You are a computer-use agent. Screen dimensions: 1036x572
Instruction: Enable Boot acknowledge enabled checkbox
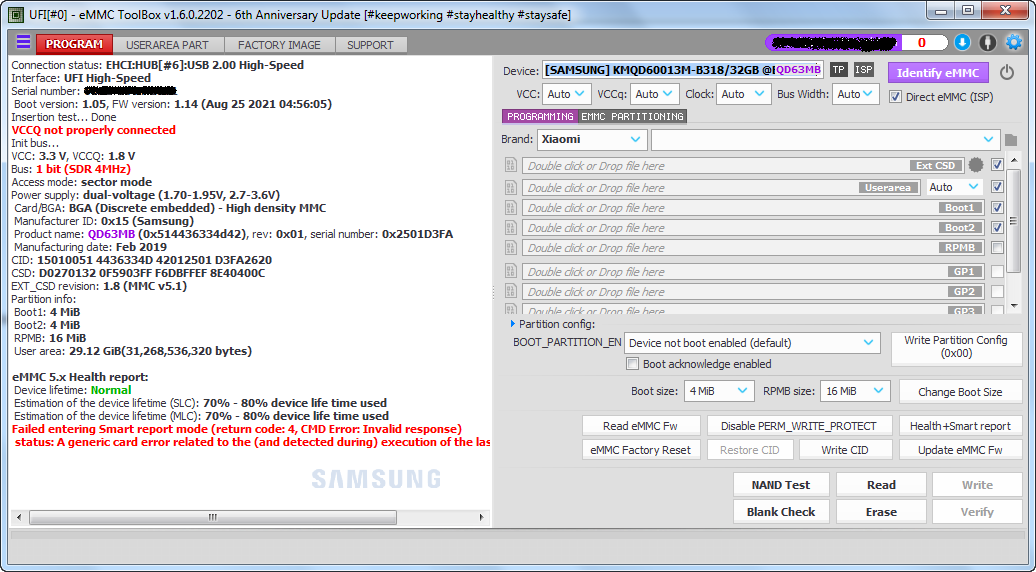coord(633,364)
